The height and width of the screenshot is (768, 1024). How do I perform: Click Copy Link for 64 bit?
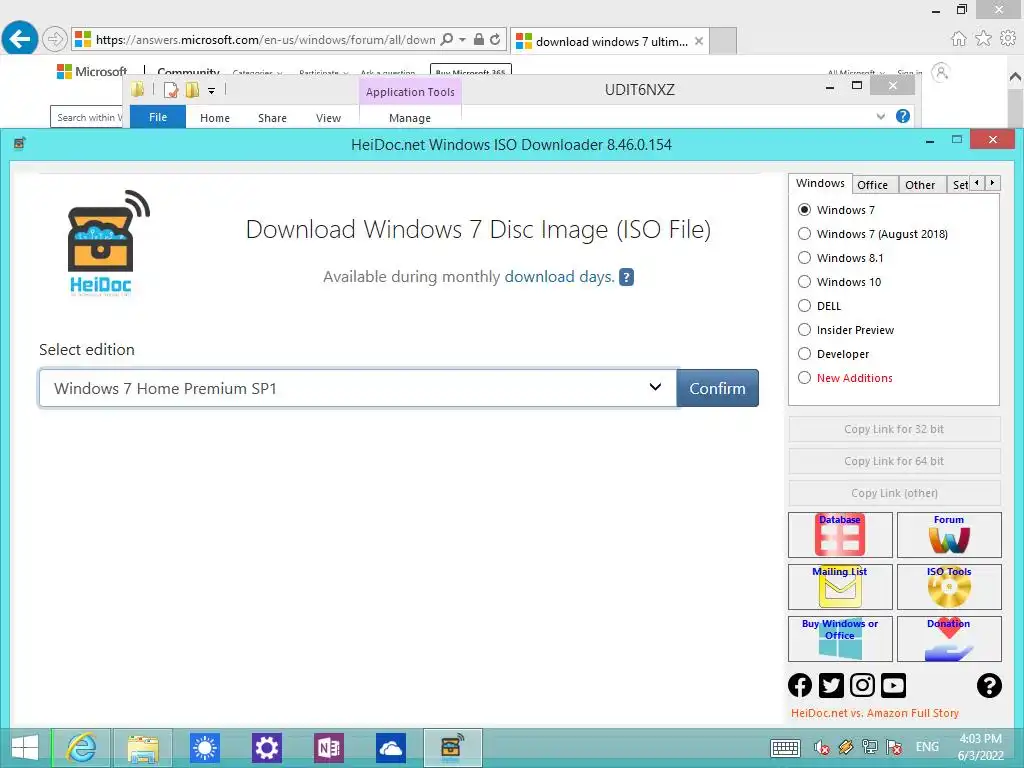coord(894,461)
